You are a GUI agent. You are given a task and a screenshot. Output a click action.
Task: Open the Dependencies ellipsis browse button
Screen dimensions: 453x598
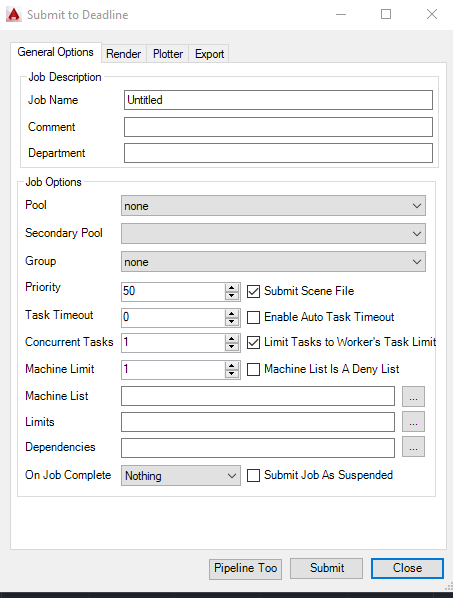pyautogui.click(x=413, y=447)
